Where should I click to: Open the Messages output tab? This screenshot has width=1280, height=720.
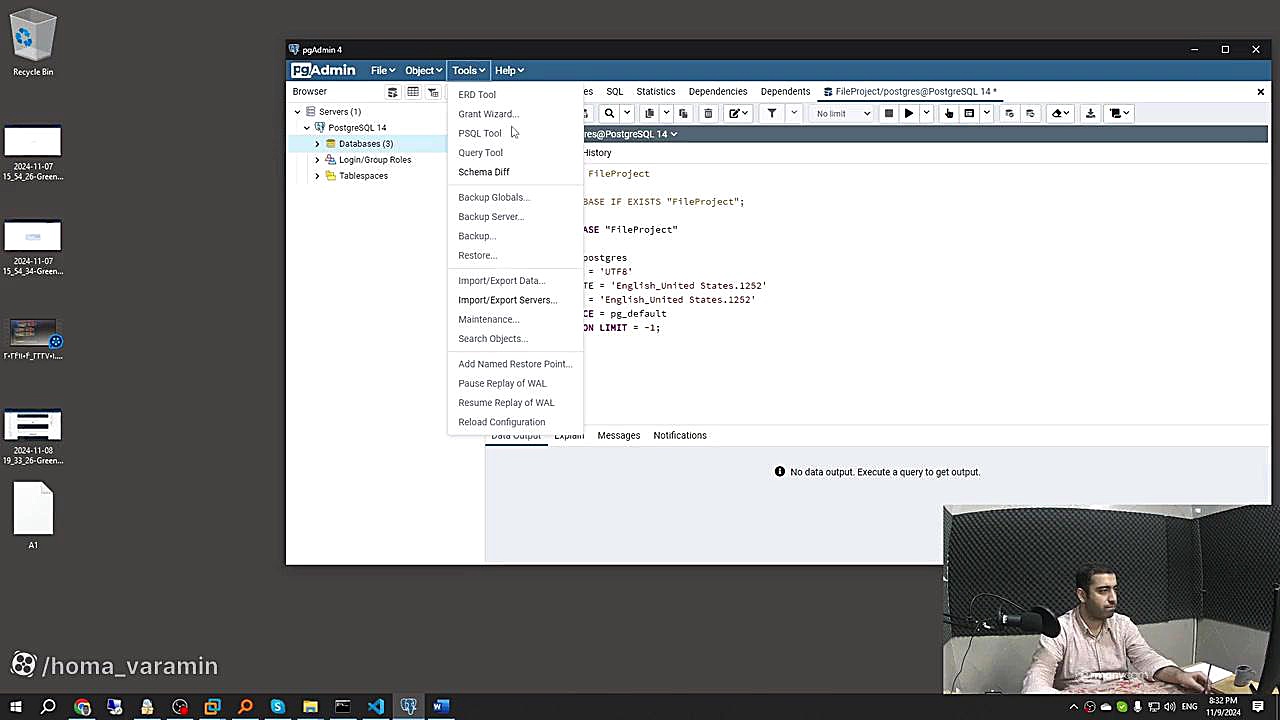click(619, 436)
